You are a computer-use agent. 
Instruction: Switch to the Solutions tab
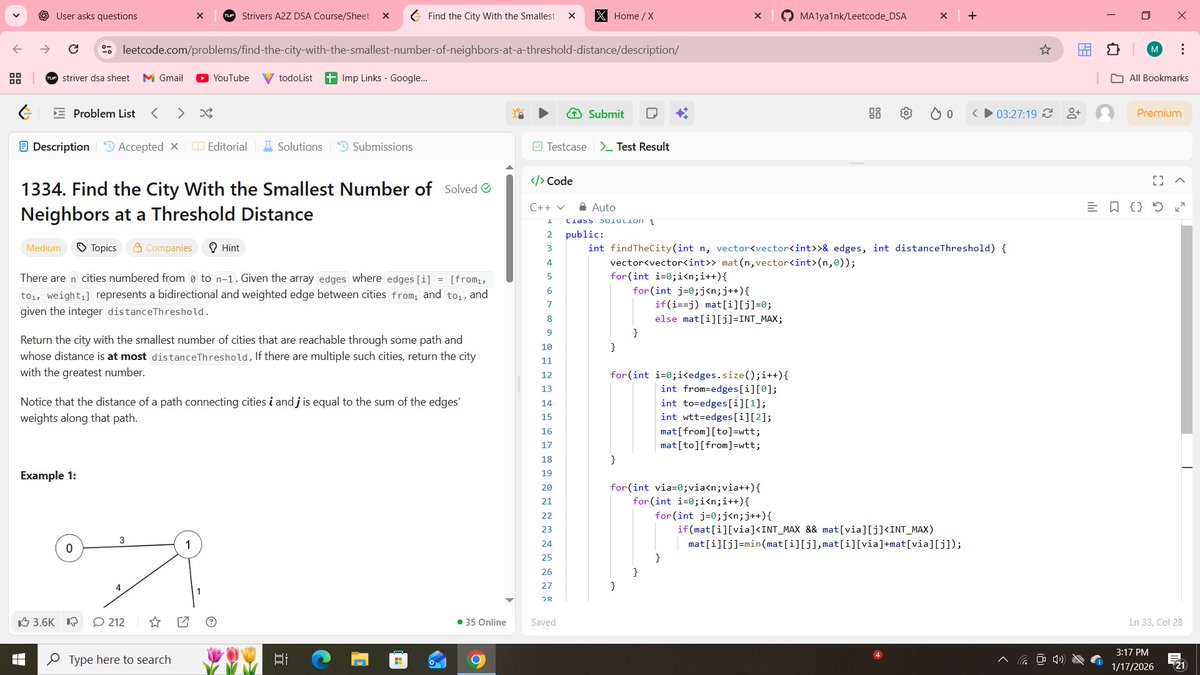pos(292,146)
